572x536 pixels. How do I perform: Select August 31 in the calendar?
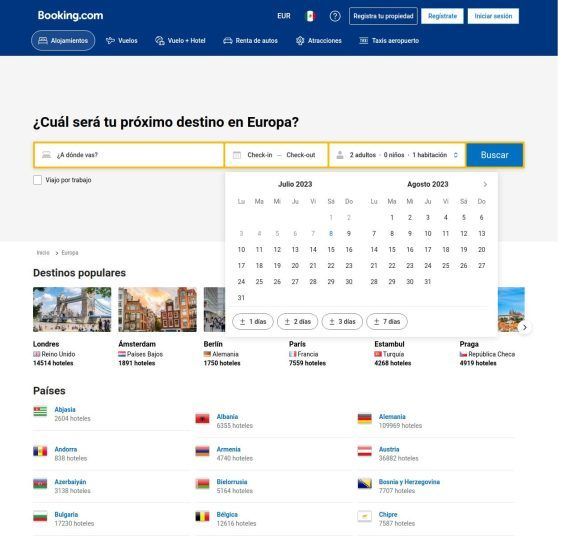click(x=428, y=282)
